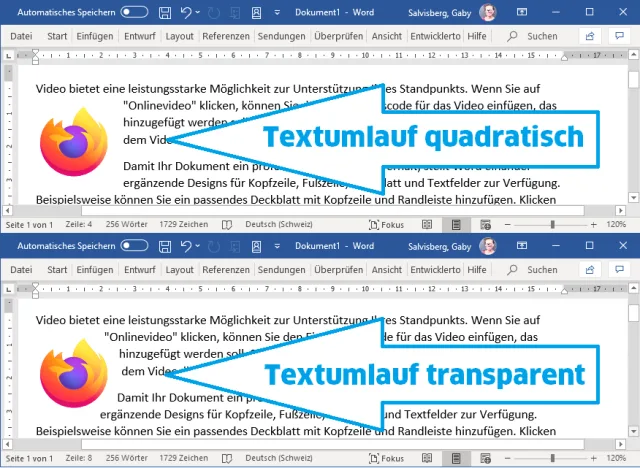Image resolution: width=640 pixels, height=468 pixels.
Task: Click zoom in plus in bottom status bar
Action: (x=593, y=458)
